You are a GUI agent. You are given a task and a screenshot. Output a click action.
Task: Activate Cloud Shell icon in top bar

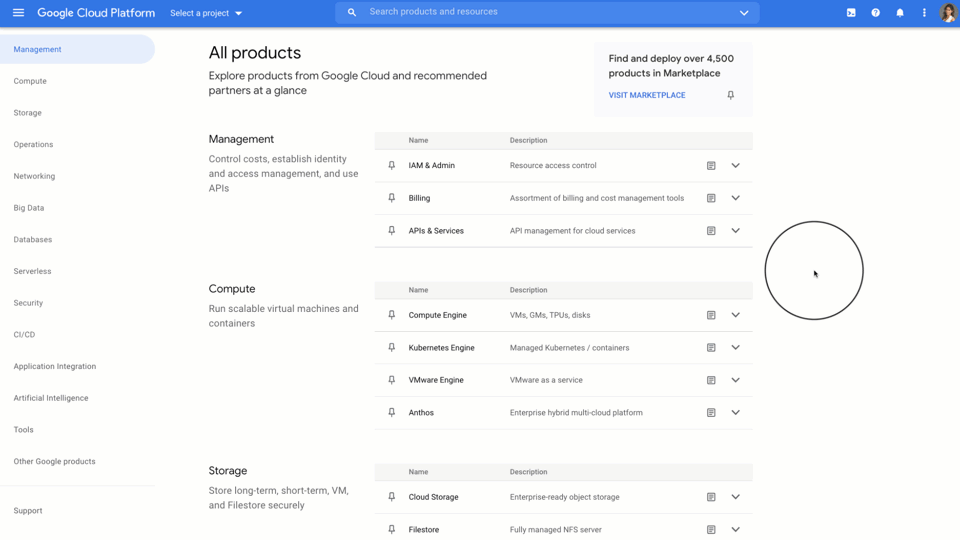click(x=851, y=13)
